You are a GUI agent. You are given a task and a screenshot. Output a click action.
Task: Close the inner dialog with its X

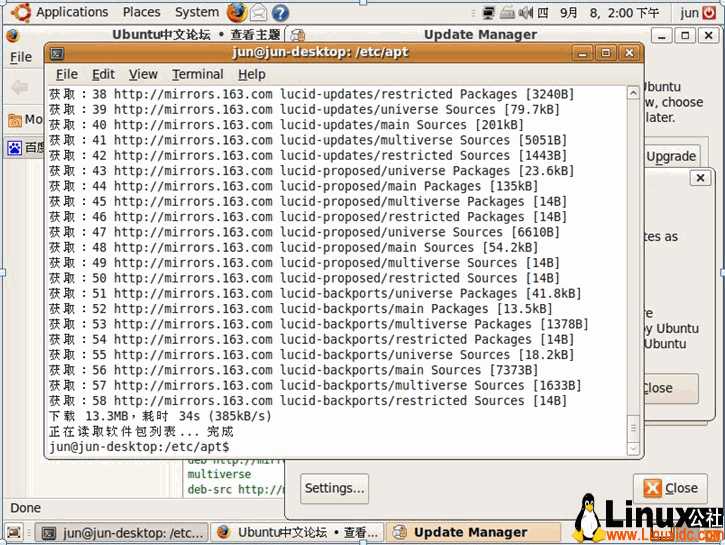click(700, 178)
